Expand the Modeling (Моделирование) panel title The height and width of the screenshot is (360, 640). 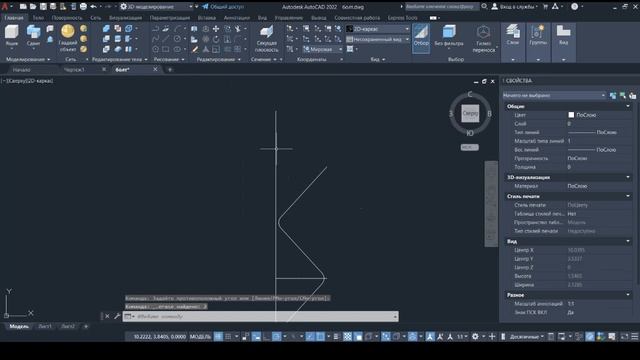click(28, 59)
